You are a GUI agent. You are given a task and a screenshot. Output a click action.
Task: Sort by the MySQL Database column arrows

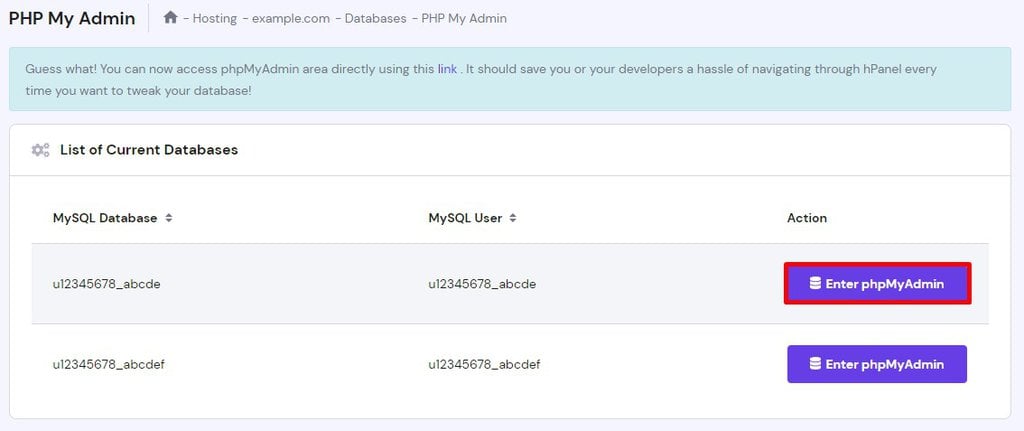(169, 218)
